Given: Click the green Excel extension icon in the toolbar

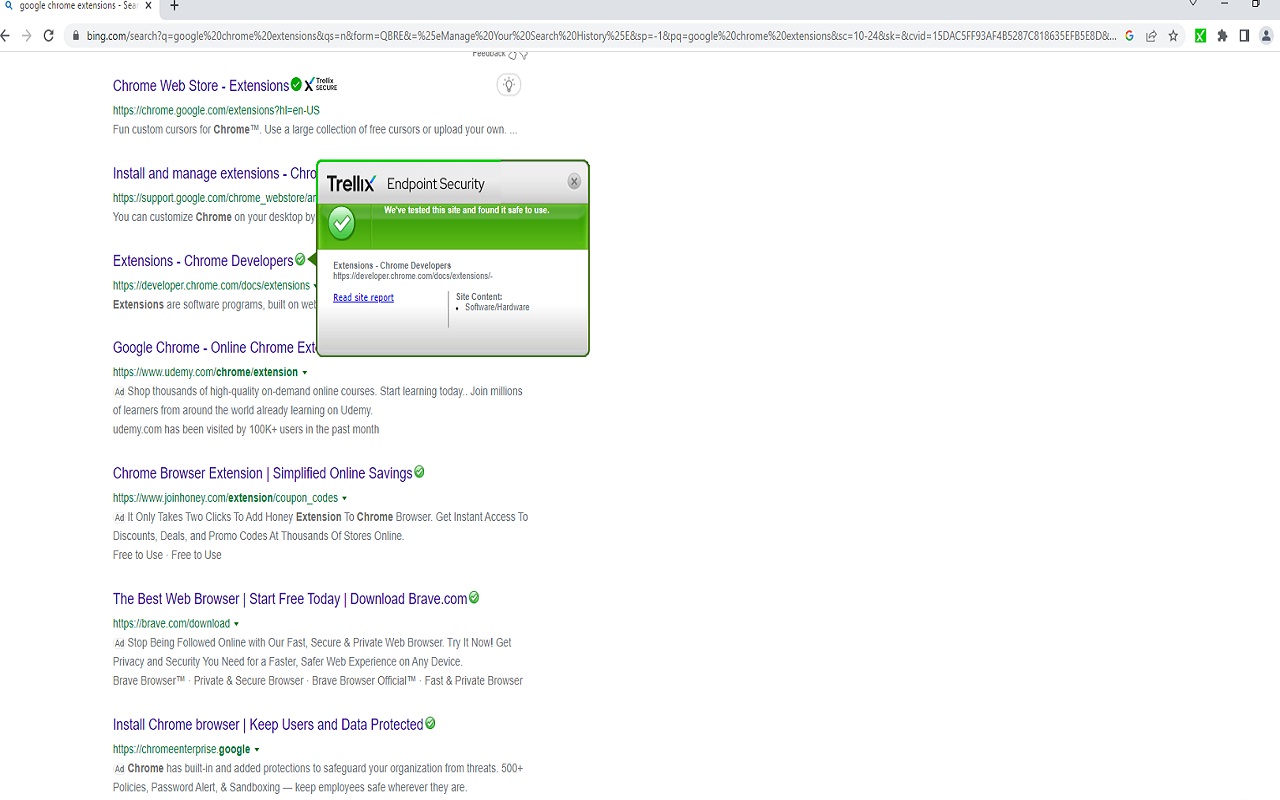Looking at the screenshot, I should click(1200, 35).
